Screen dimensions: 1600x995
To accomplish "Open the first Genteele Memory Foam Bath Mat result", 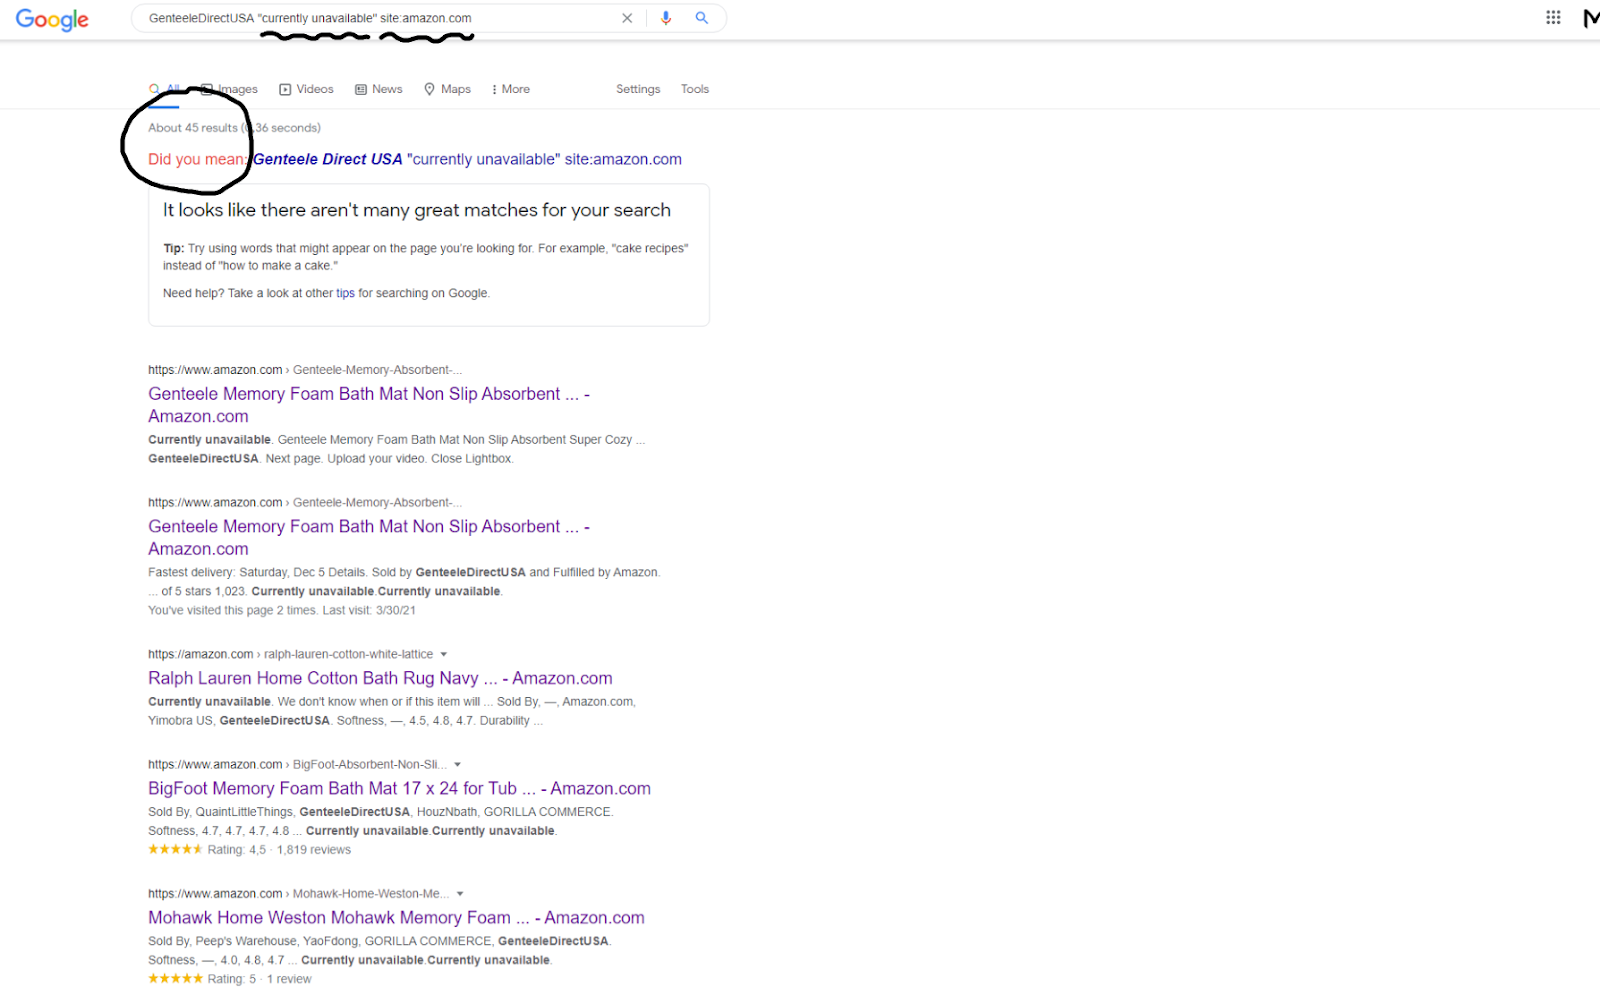I will (369, 405).
